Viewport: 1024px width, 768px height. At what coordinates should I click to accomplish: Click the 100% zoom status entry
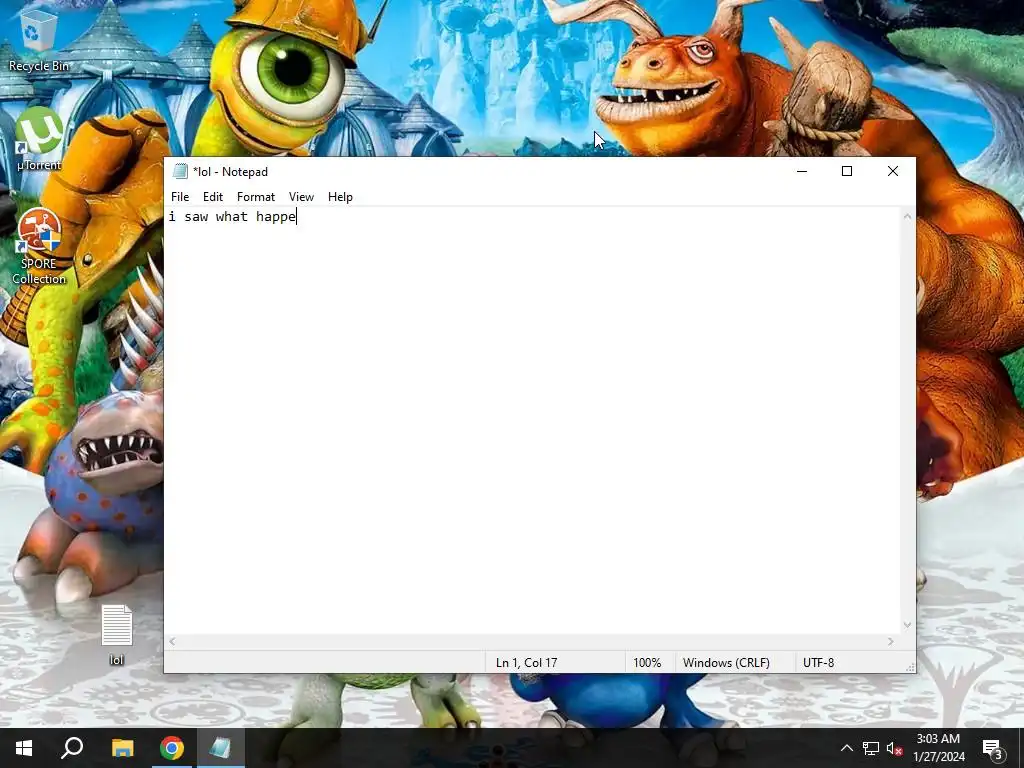pyautogui.click(x=647, y=662)
